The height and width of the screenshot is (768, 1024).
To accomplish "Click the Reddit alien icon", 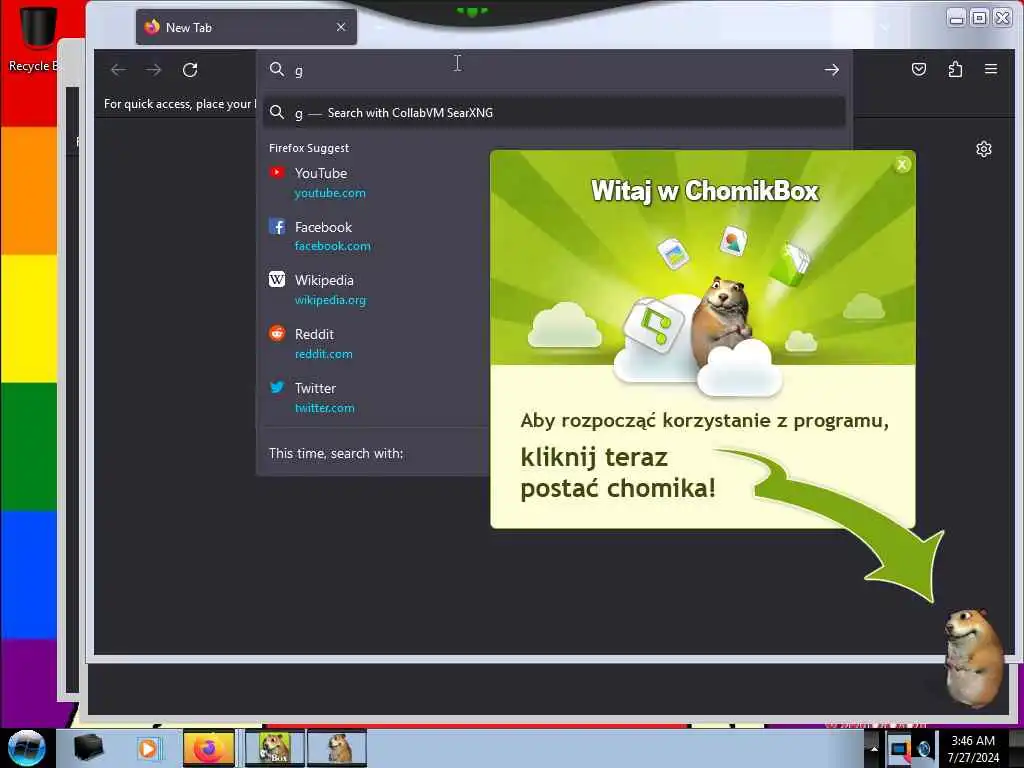I will [x=277, y=333].
